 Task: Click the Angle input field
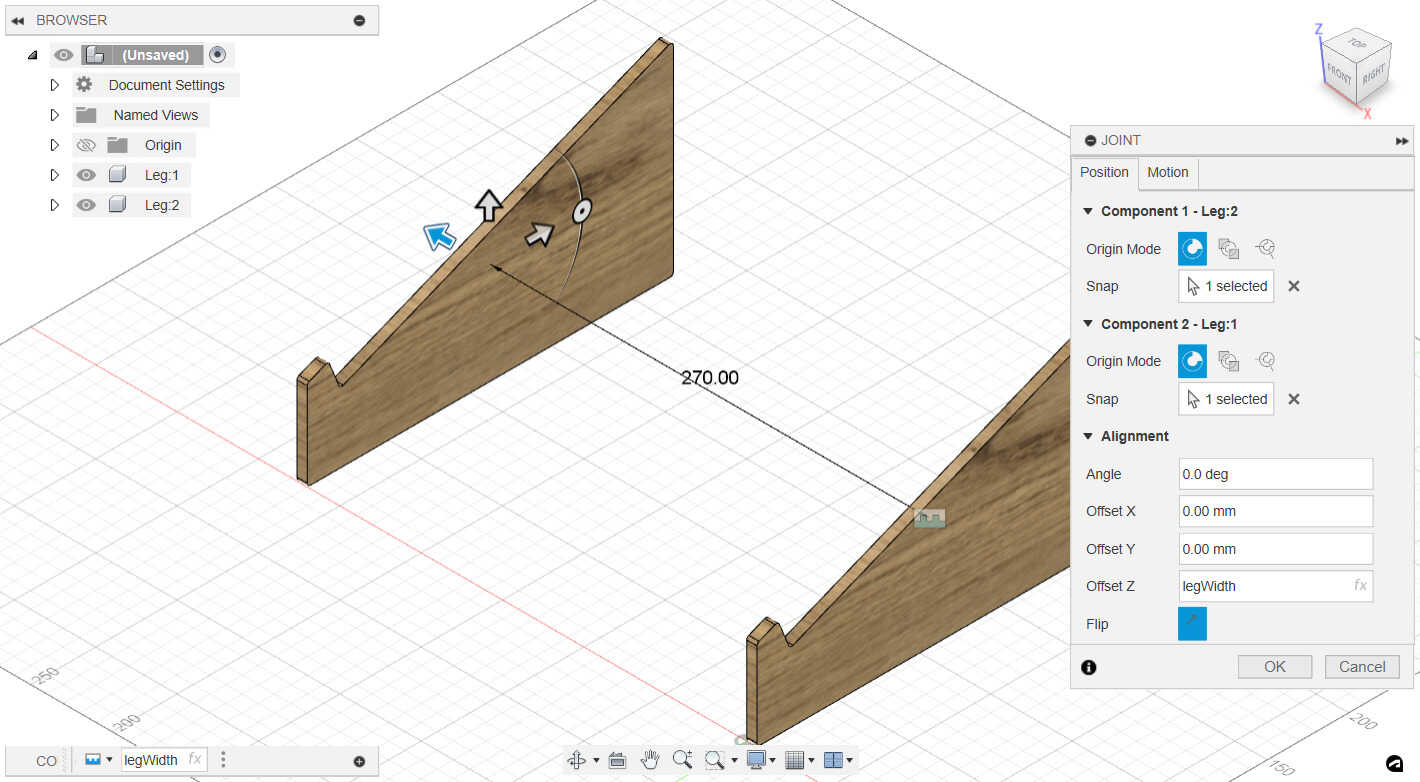1276,474
